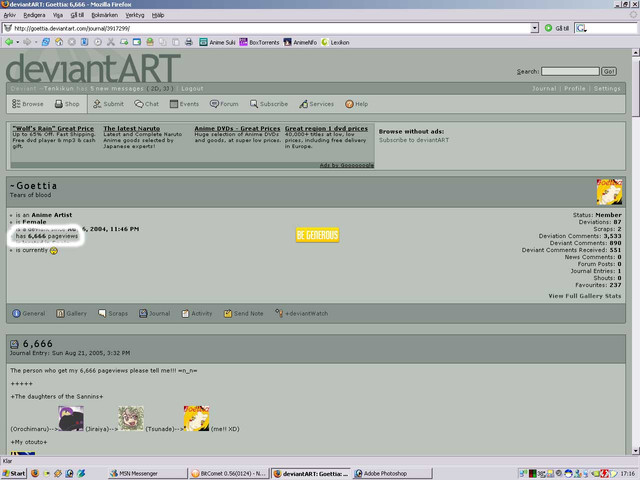Open the Journal profile tab
640x480 pixels.
point(154,313)
